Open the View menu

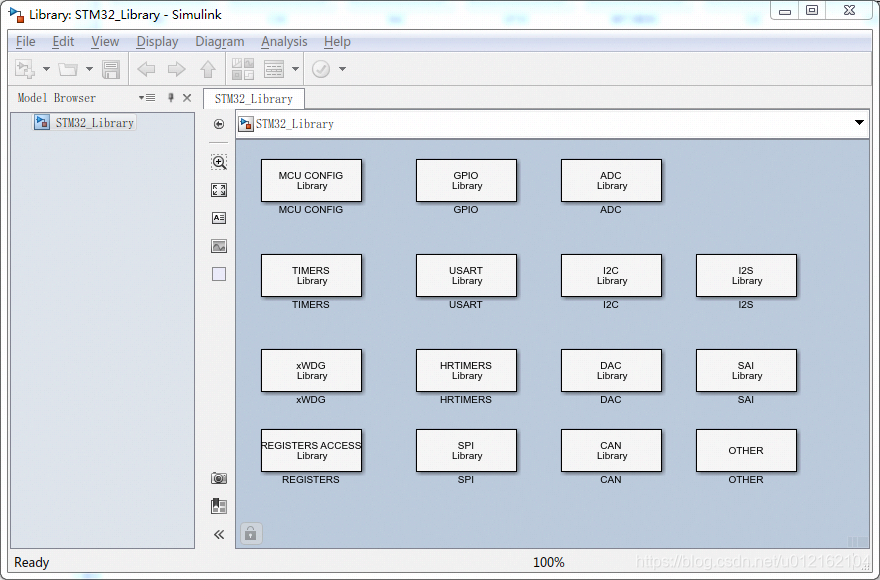[105, 42]
